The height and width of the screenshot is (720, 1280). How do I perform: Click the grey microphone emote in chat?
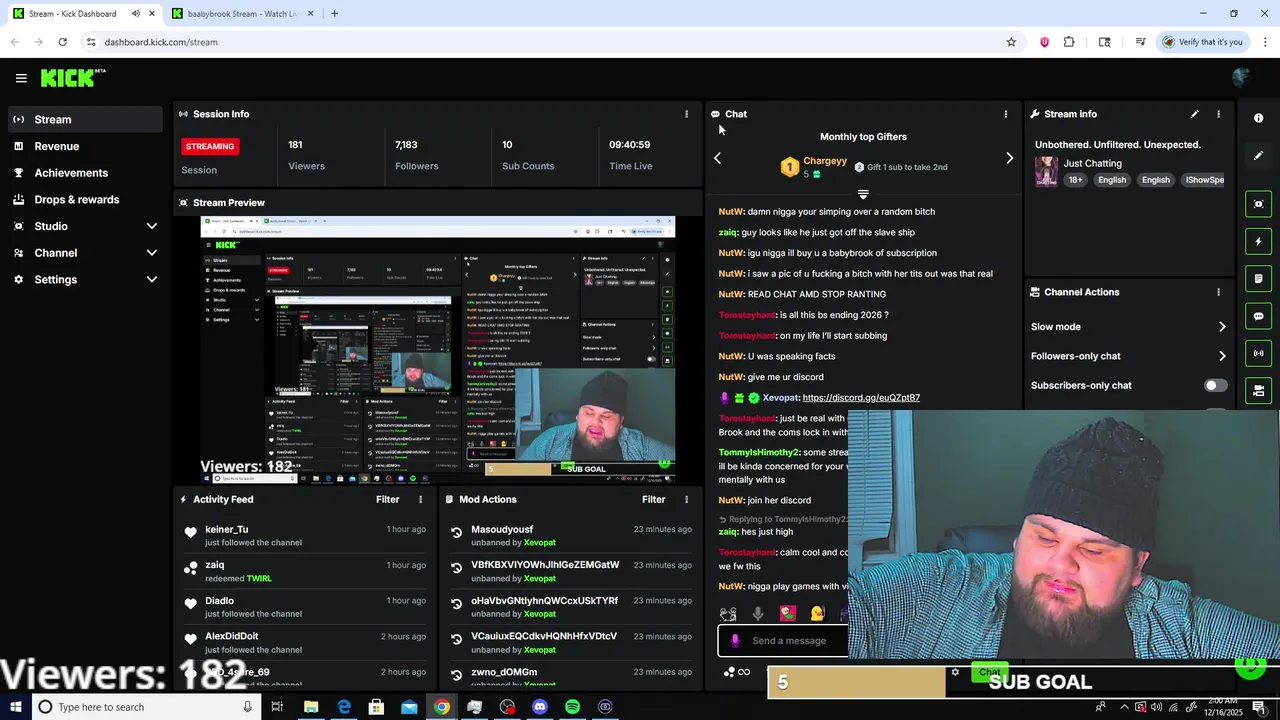click(x=758, y=613)
